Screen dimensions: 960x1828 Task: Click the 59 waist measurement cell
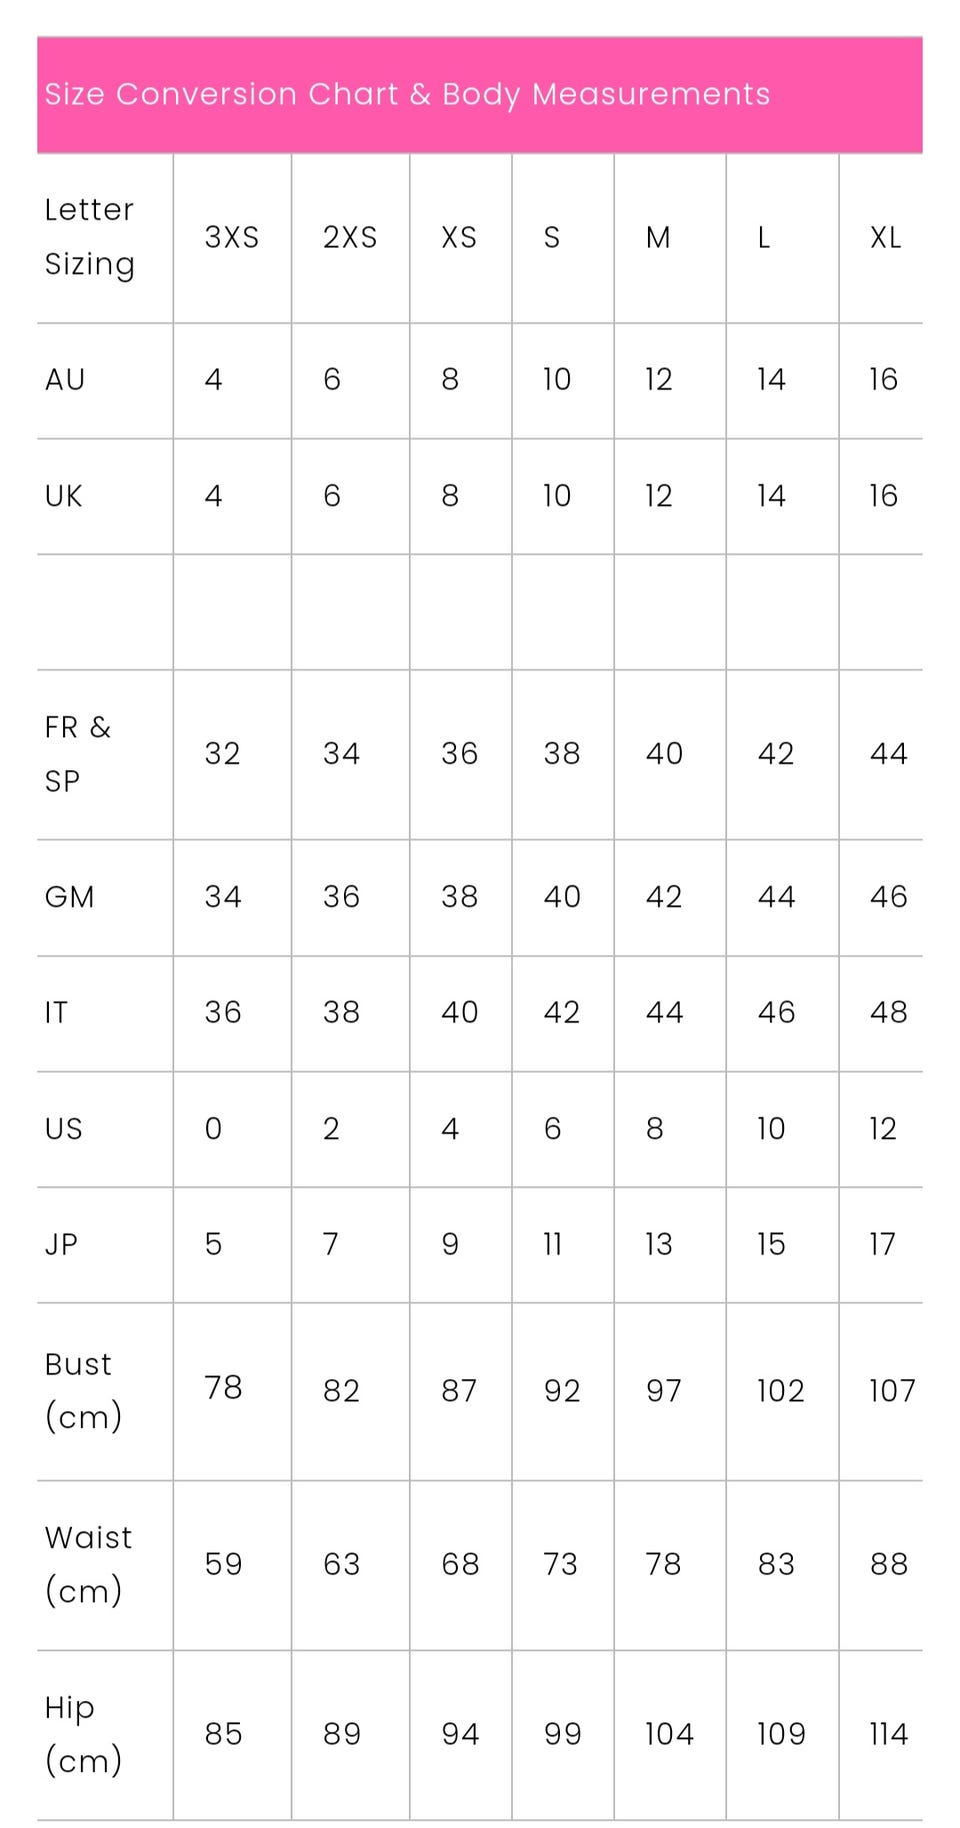[x=223, y=1564]
